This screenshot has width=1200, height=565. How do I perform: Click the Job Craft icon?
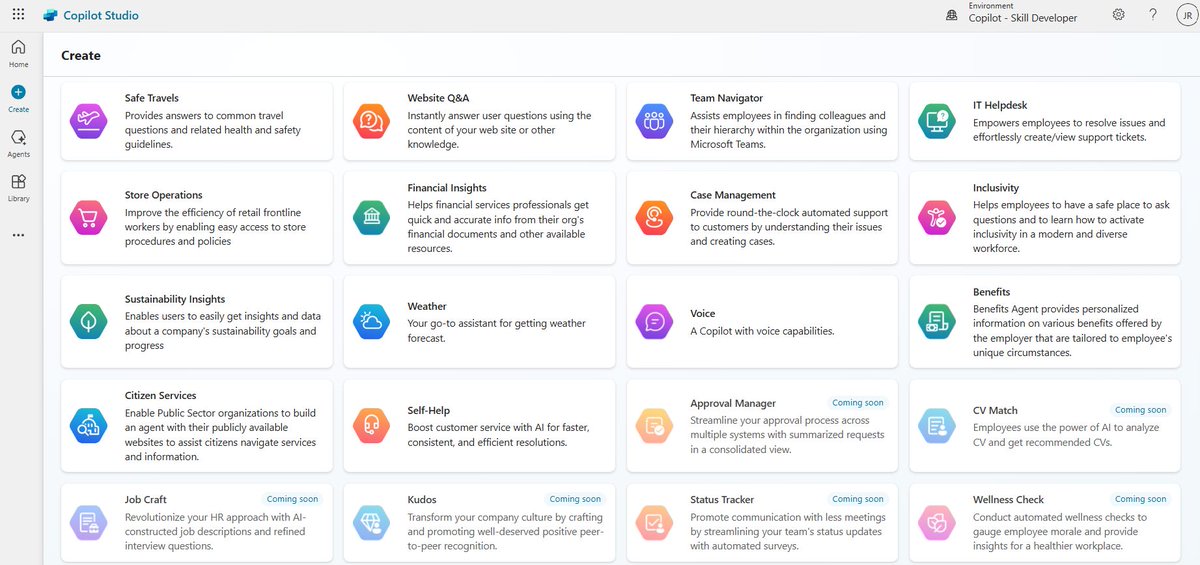tap(89, 522)
